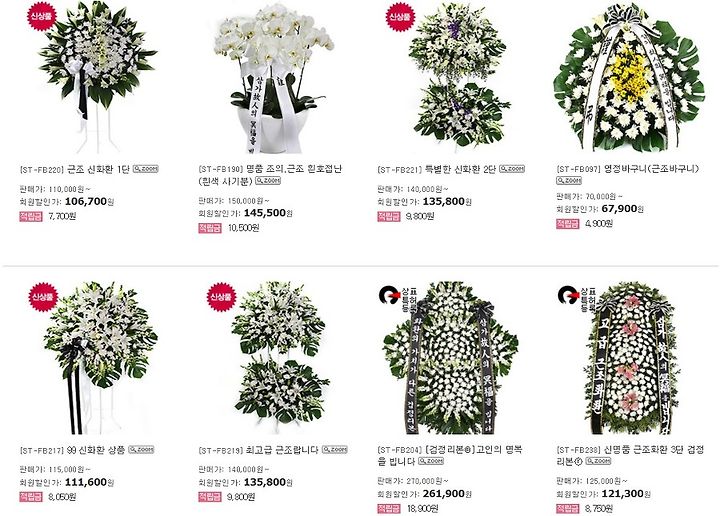The width and height of the screenshot is (720, 516).
Task: View the white orchid ST-FB190 product image
Action: coord(274,77)
